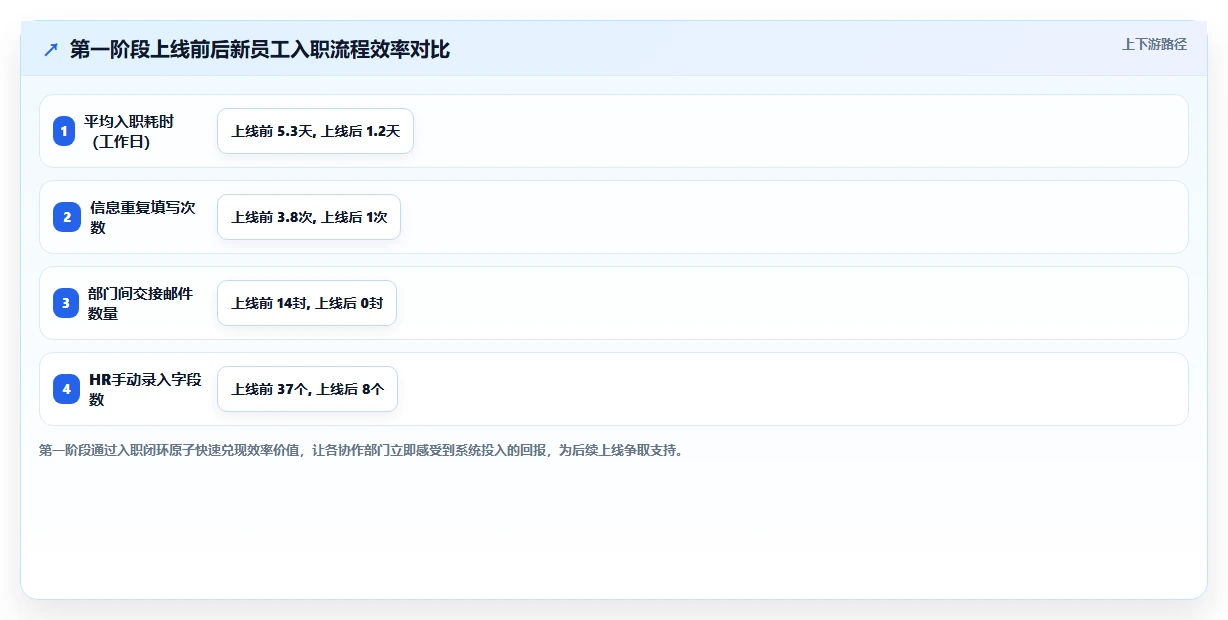The image size is (1228, 620).
Task: Click the 上线前 37个, 上线后 8个 chip
Action: [x=307, y=389]
